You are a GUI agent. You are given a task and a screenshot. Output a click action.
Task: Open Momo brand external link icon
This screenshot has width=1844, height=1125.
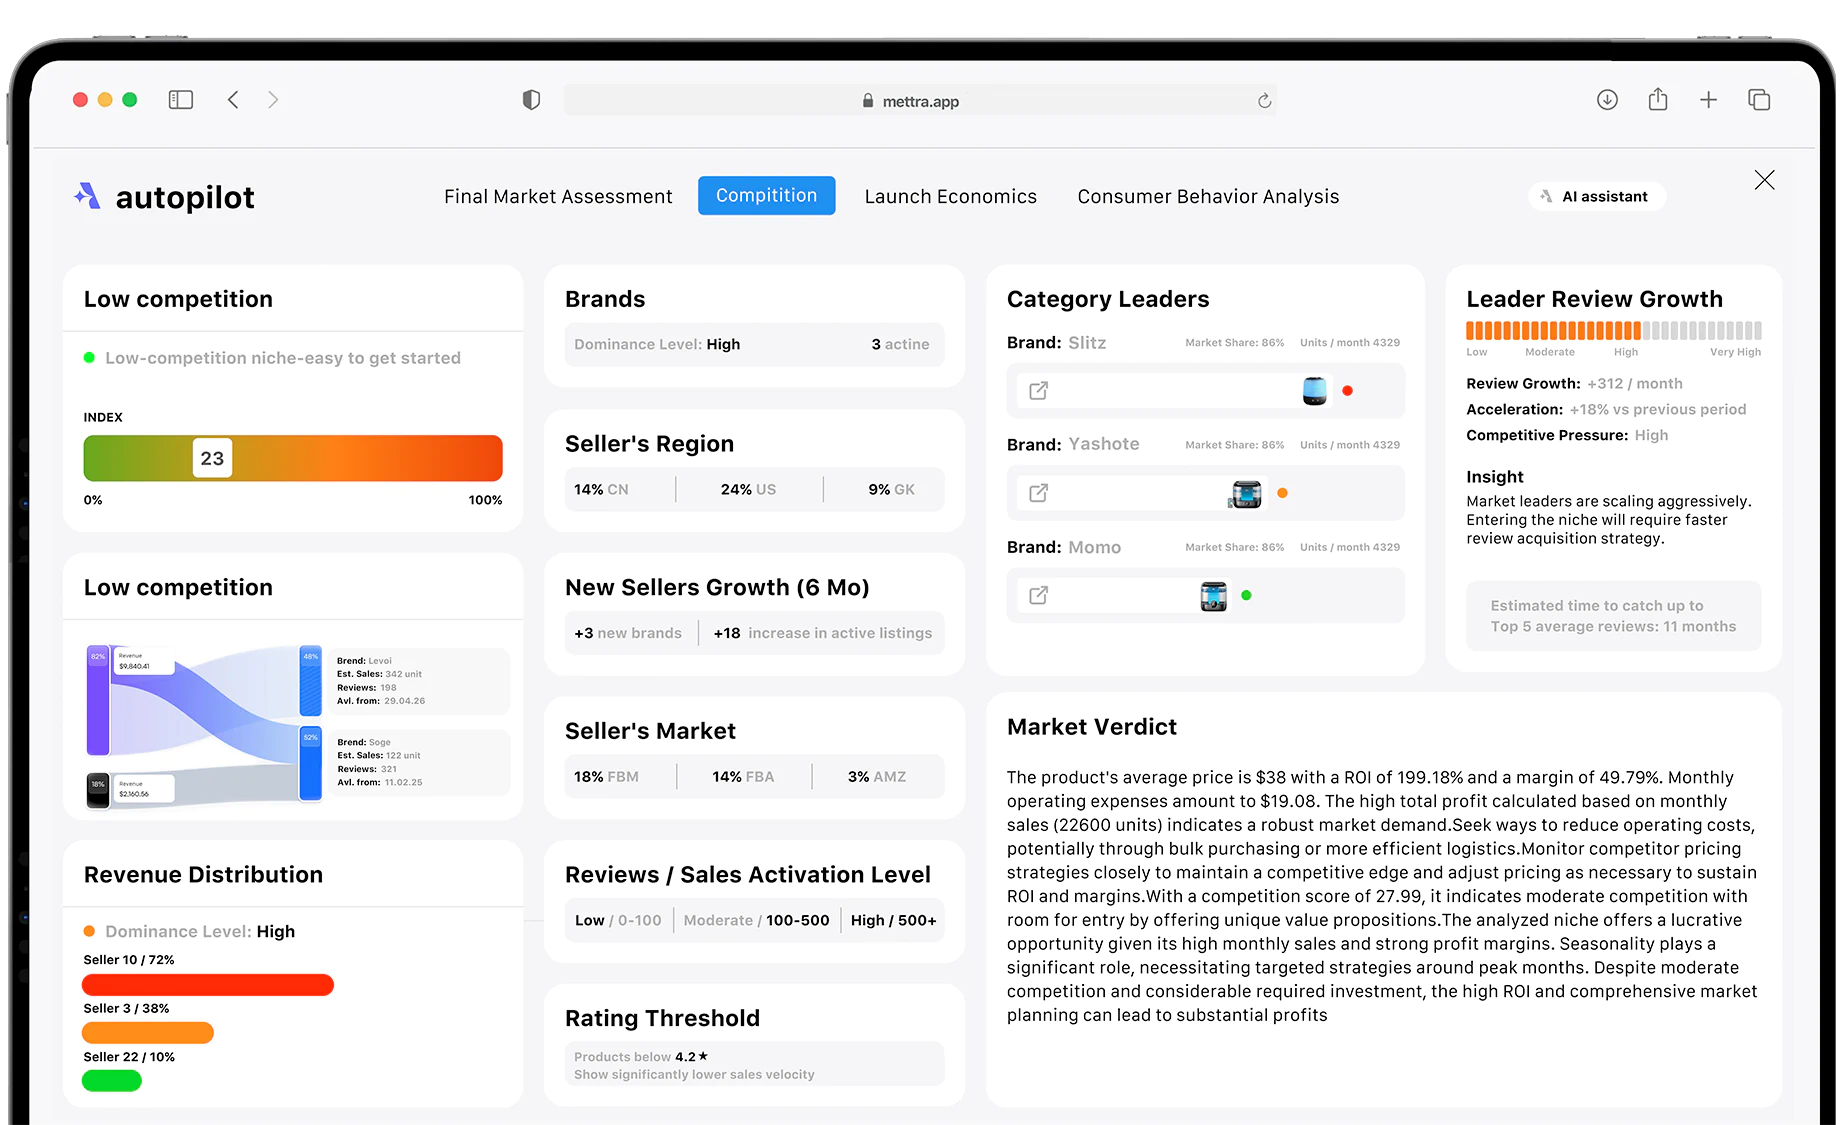[x=1039, y=595]
